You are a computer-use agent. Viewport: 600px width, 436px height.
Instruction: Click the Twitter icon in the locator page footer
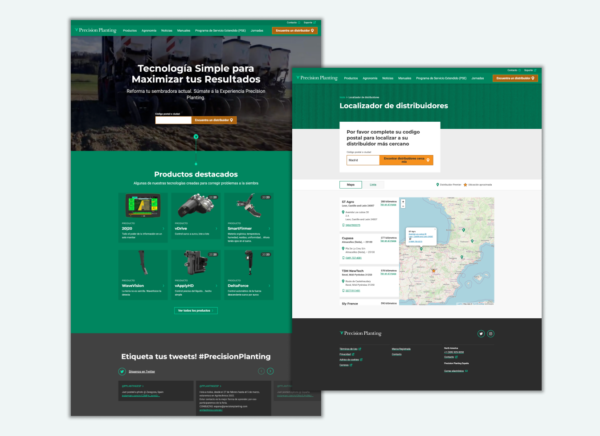(x=481, y=334)
